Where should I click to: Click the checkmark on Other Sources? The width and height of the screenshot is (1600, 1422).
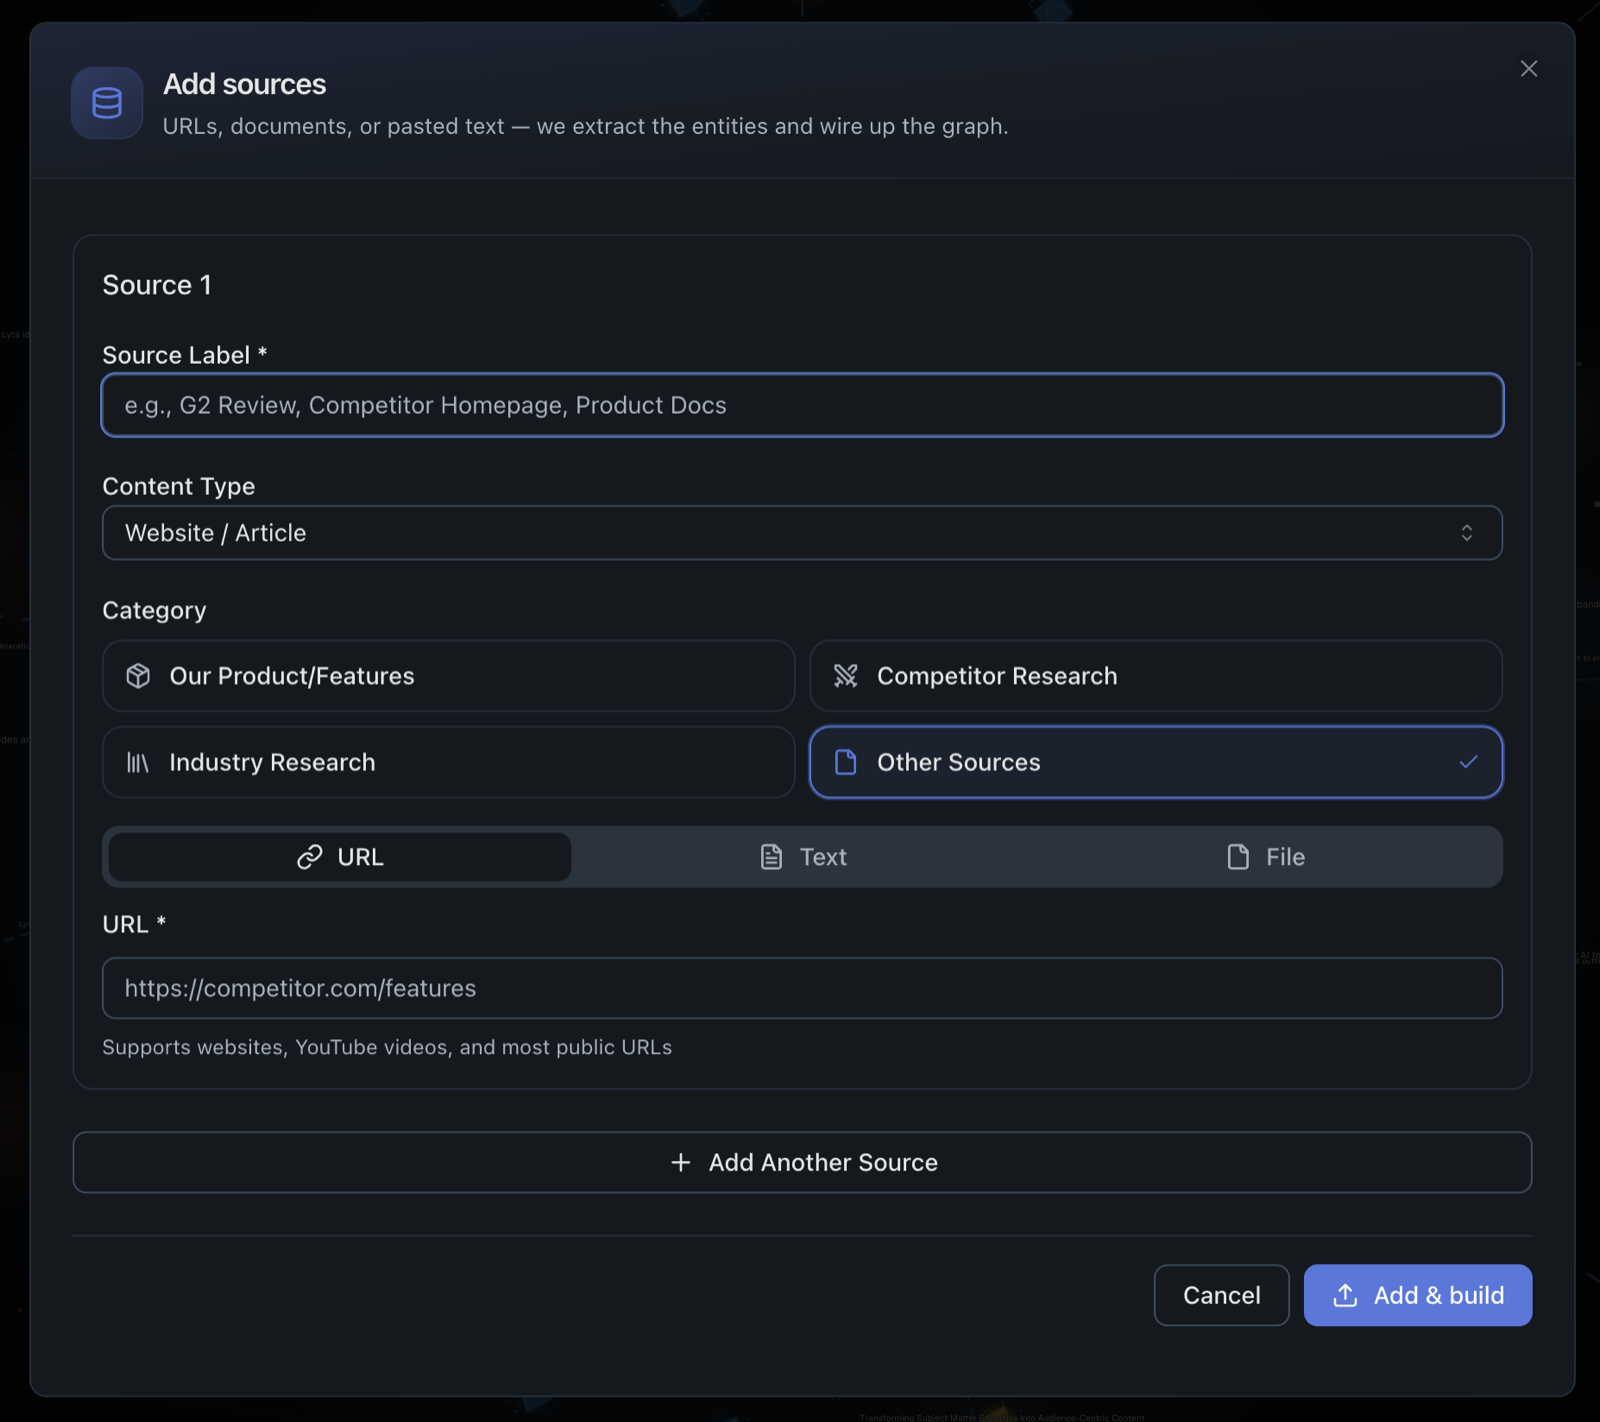point(1468,762)
